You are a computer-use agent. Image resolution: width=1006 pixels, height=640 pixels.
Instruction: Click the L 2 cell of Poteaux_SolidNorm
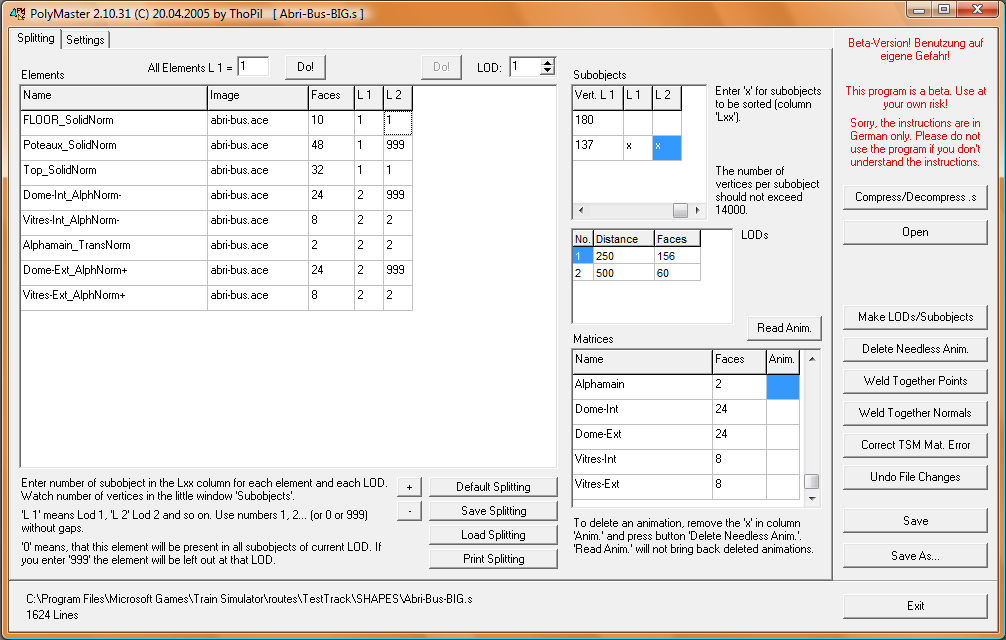(398, 146)
